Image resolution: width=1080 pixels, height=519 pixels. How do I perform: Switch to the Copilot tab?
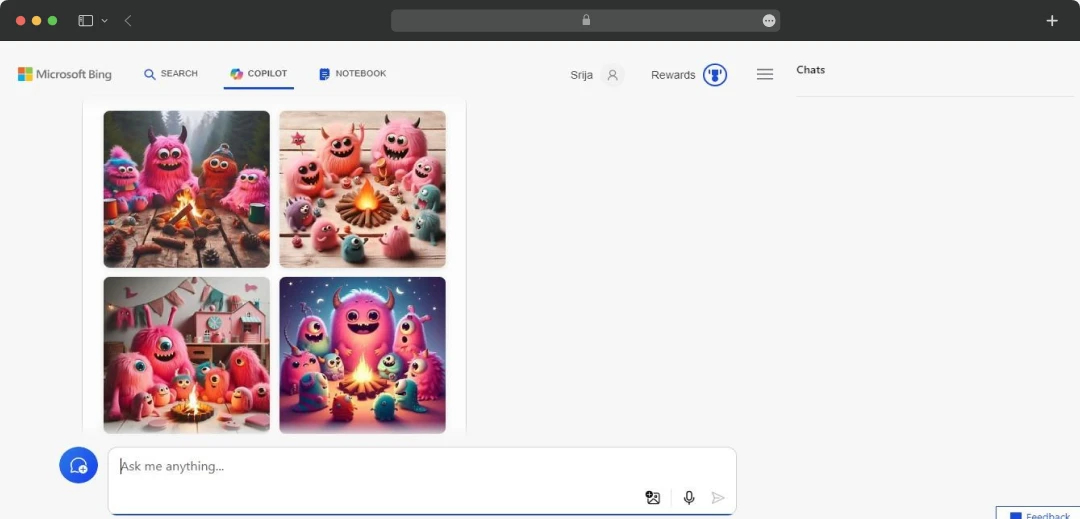pos(258,74)
